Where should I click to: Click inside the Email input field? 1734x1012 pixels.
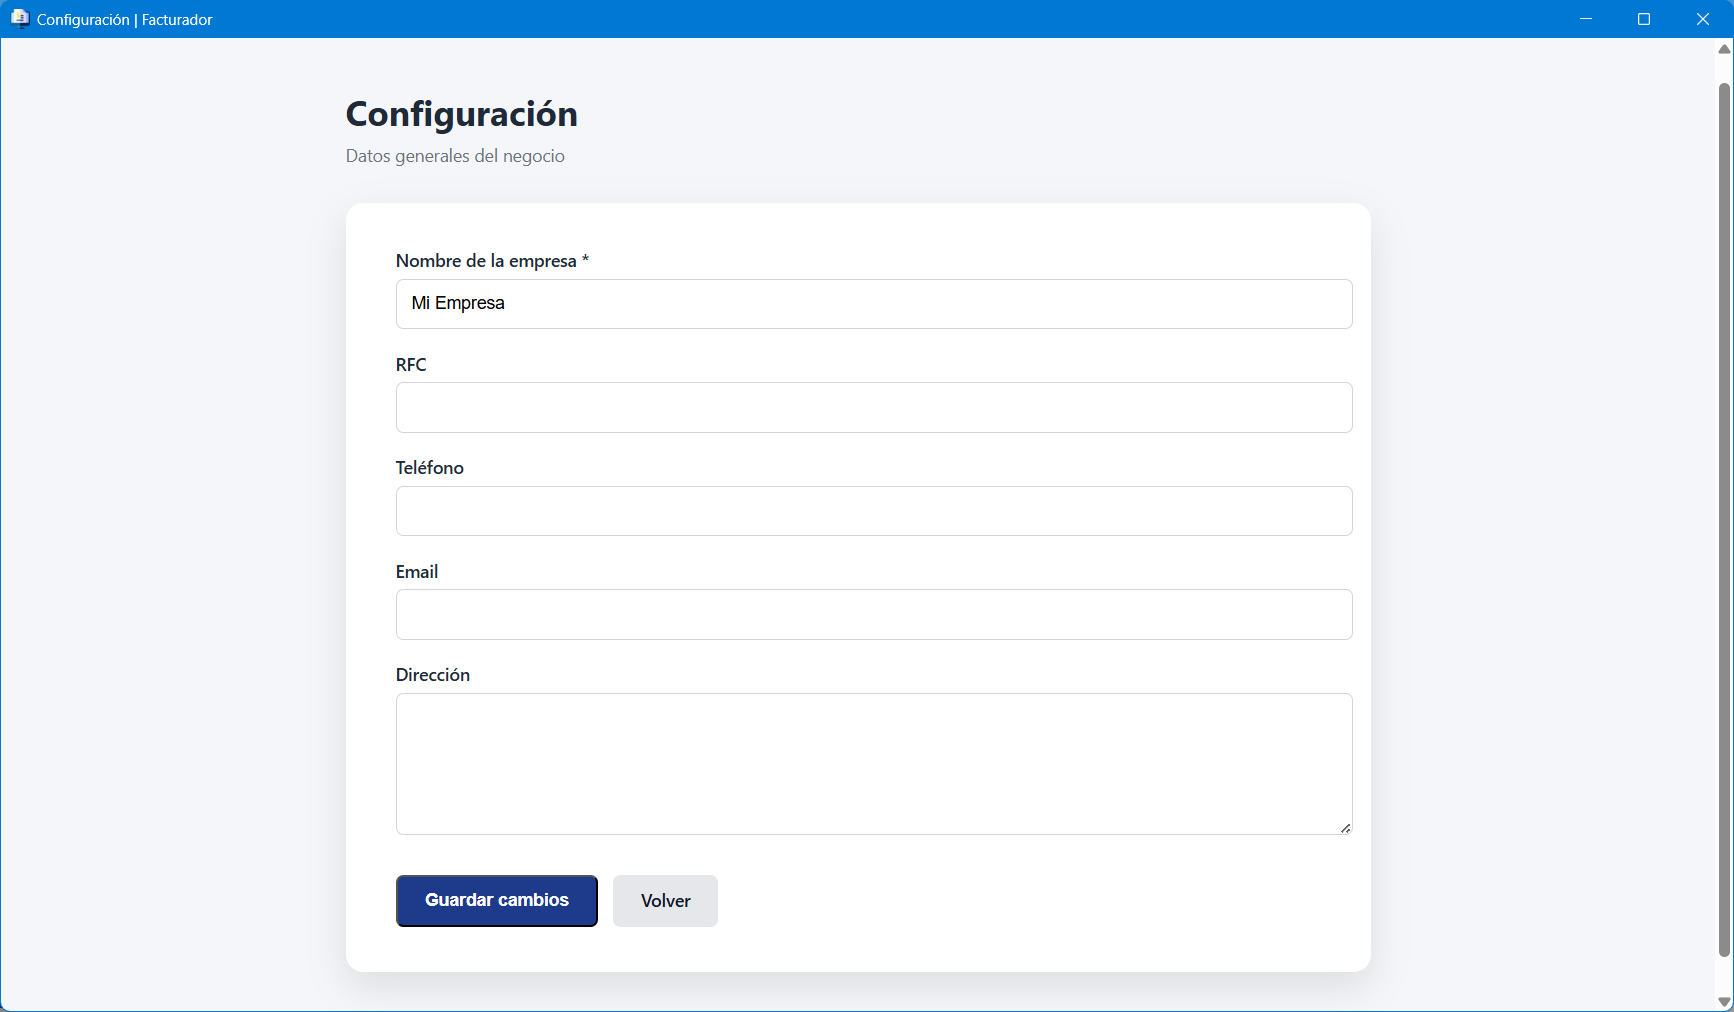pos(873,615)
